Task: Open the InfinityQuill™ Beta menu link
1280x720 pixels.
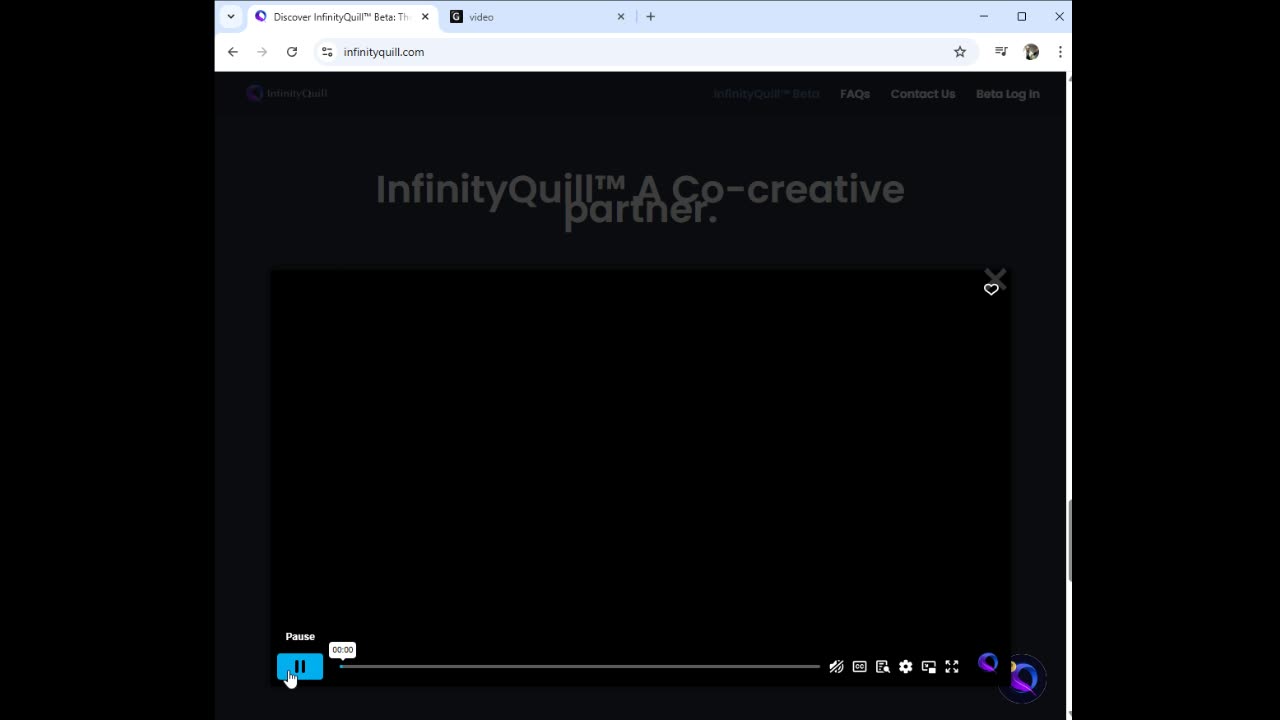Action: [766, 94]
